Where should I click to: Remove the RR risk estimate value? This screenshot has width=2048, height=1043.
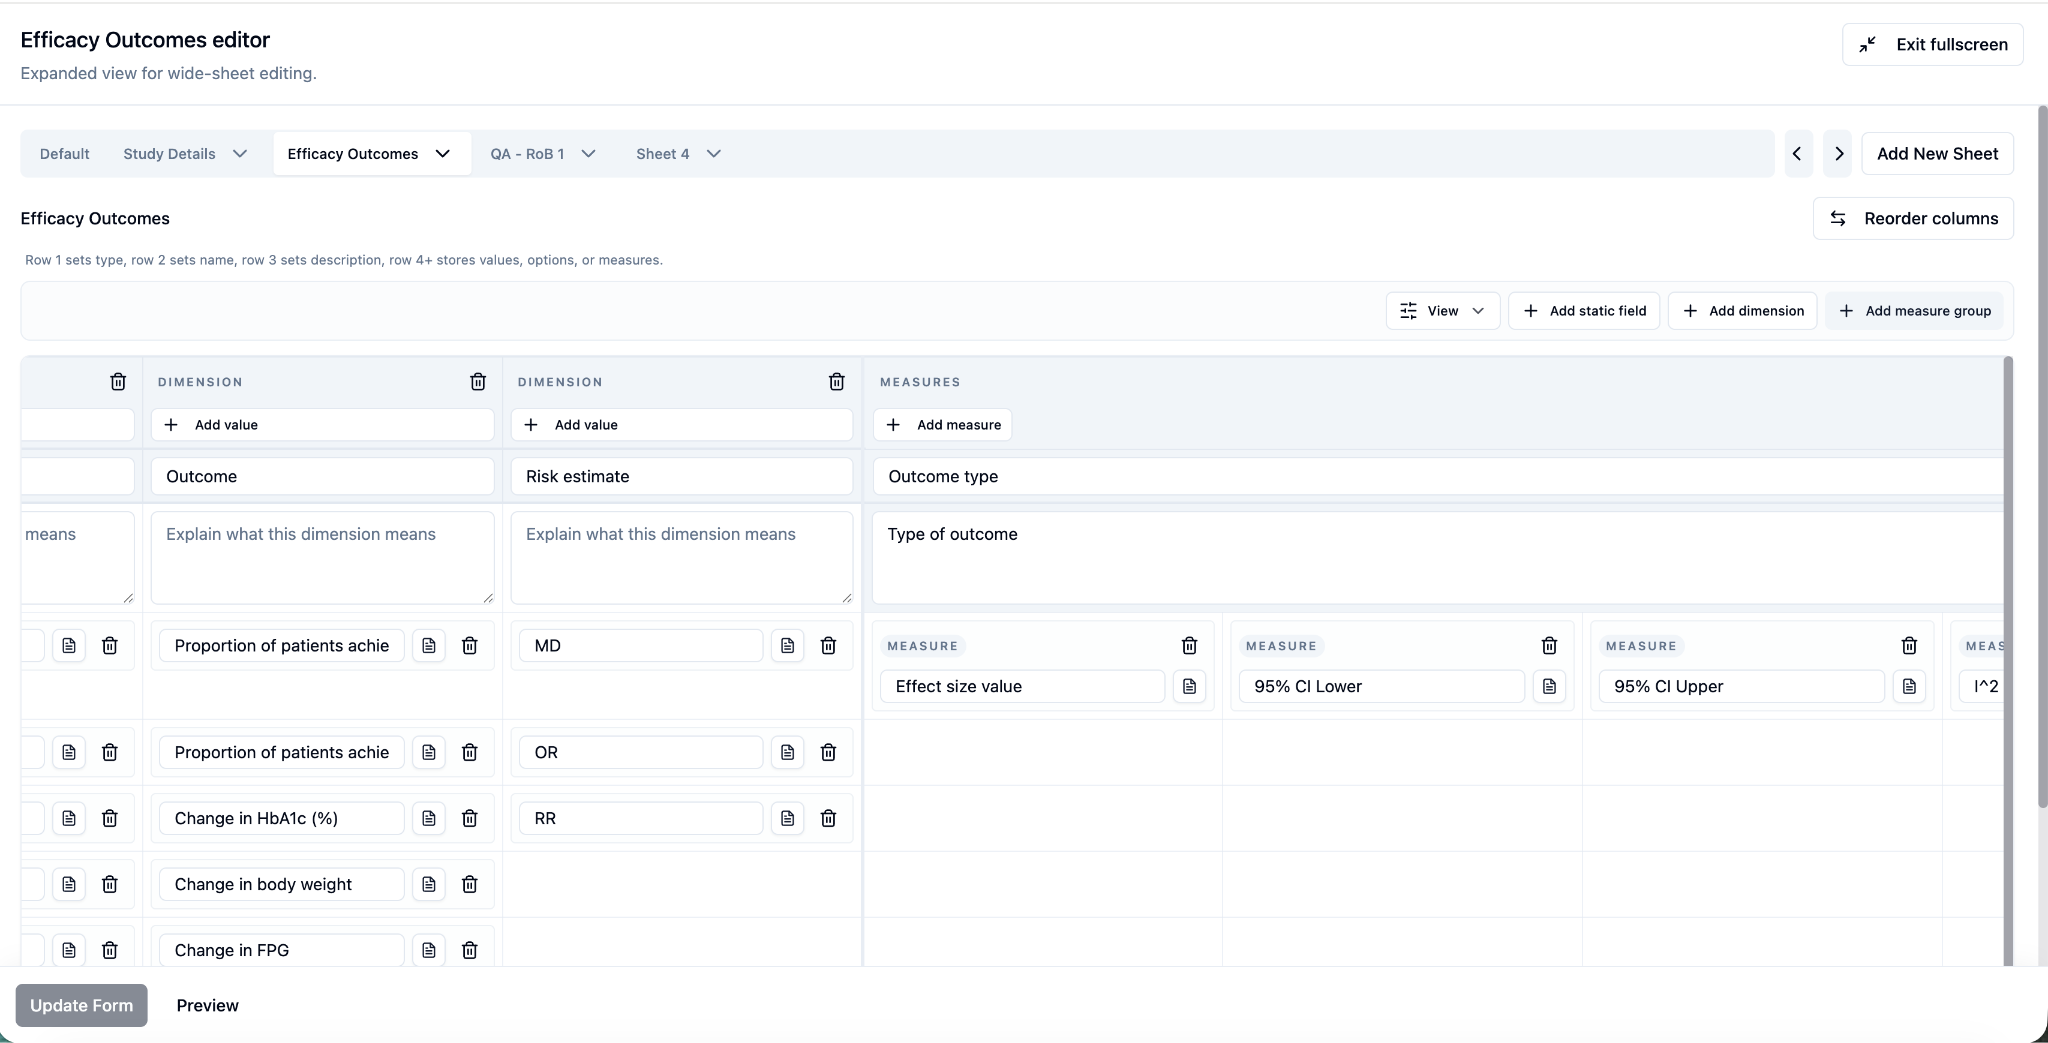pyautogui.click(x=828, y=818)
